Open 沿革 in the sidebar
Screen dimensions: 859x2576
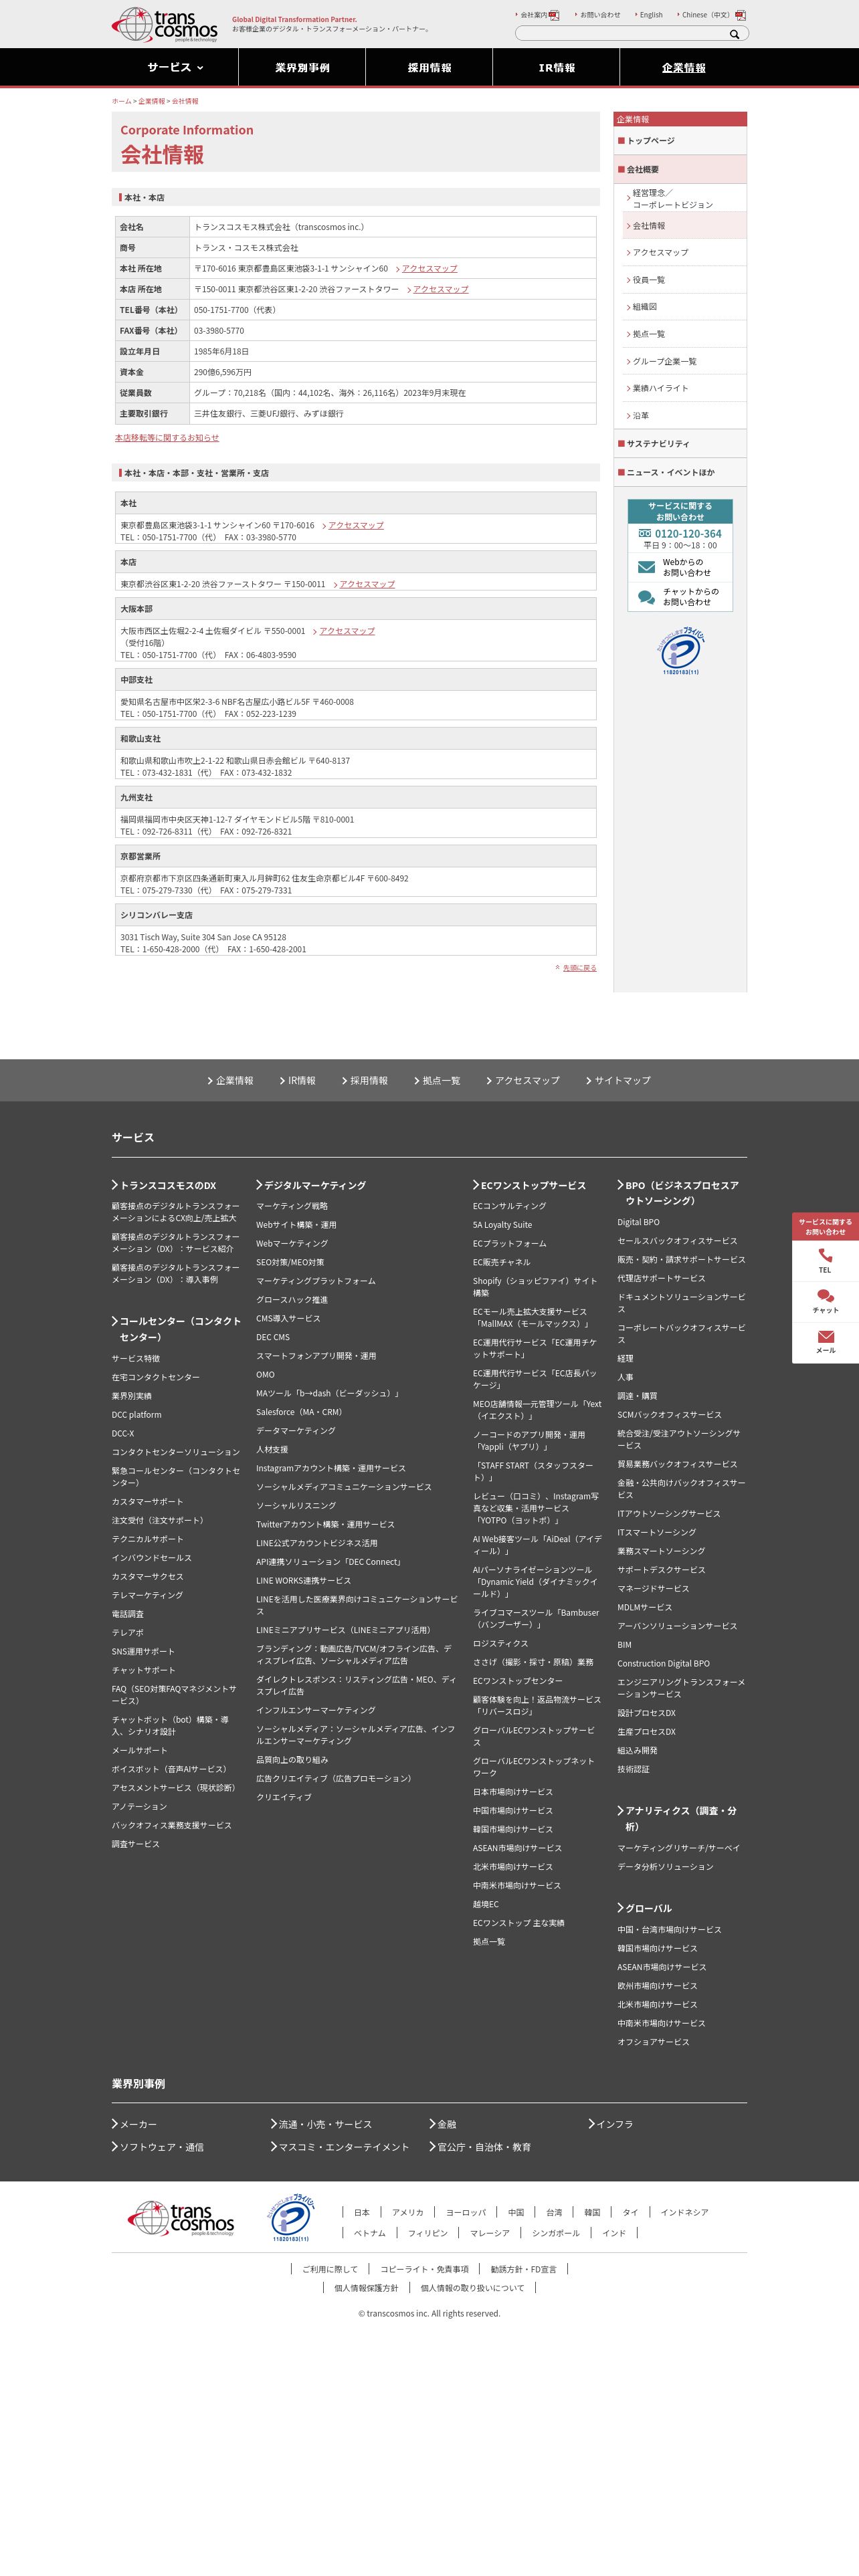(684, 415)
